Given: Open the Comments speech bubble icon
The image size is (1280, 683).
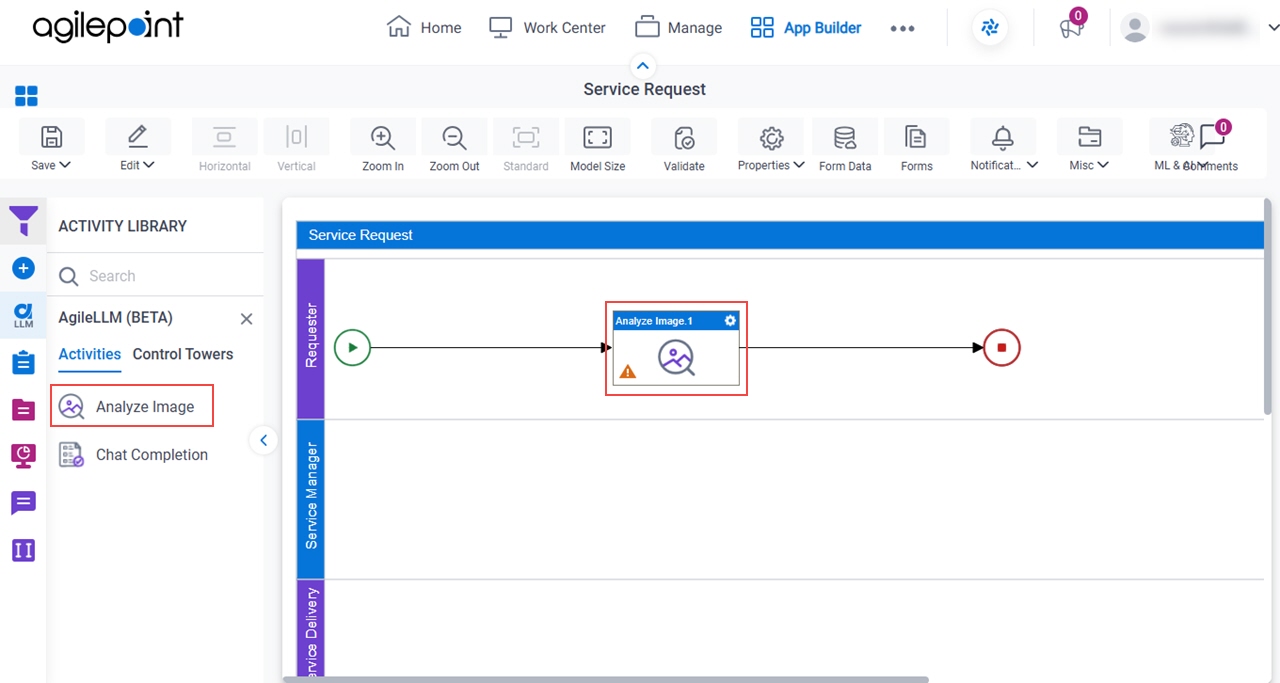Looking at the screenshot, I should coord(1212,138).
